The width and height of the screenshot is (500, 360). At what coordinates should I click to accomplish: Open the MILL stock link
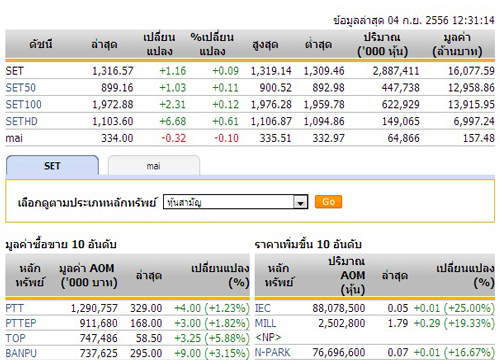(266, 323)
